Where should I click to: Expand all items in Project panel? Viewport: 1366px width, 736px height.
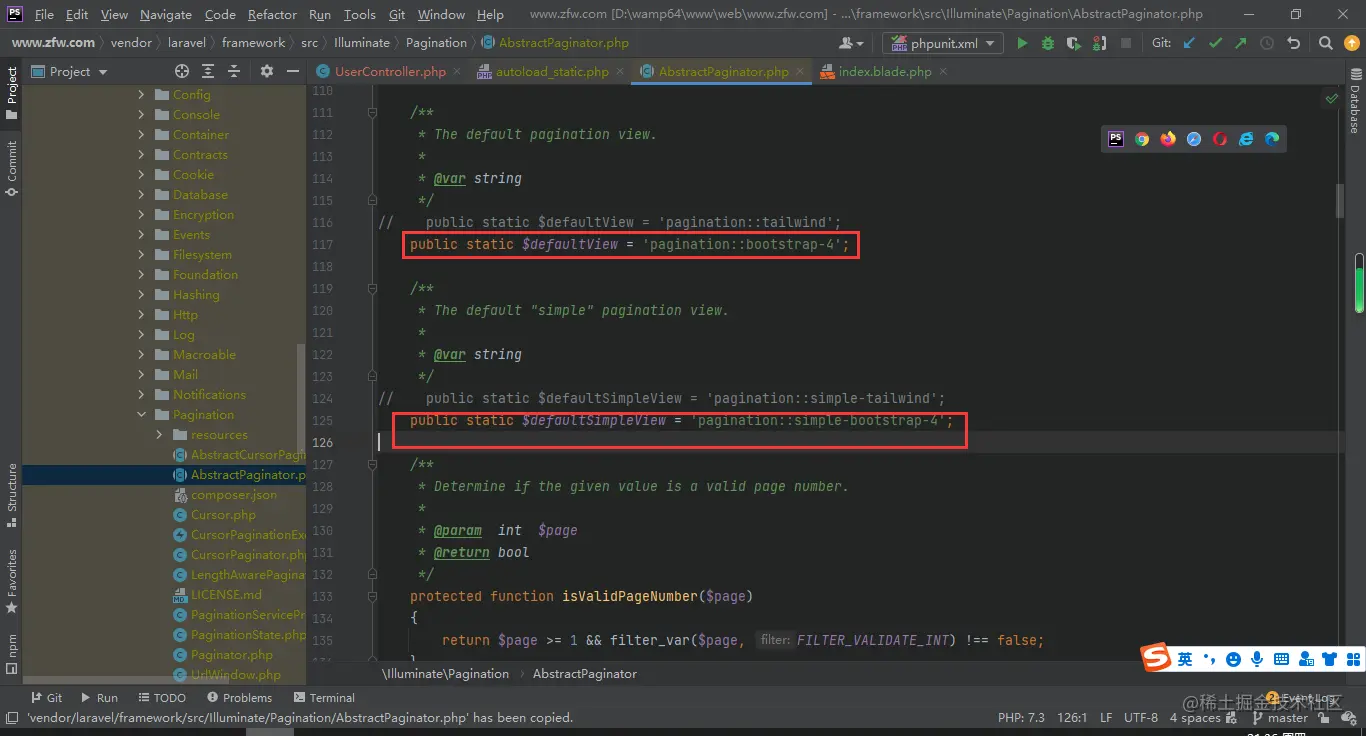[208, 71]
